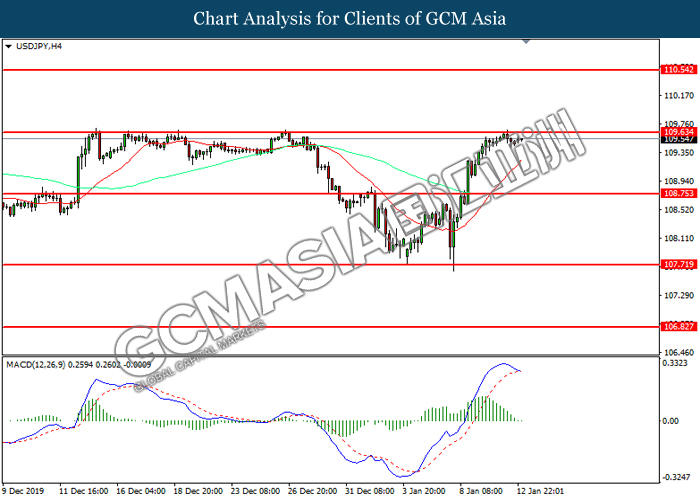The height and width of the screenshot is (500, 700).
Task: Select the 106.827 red price label
Action: (x=679, y=326)
